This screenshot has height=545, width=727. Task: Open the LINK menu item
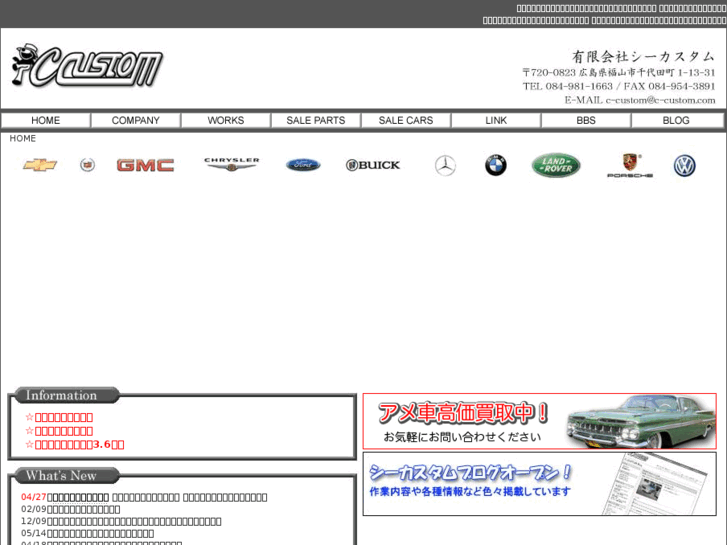pyautogui.click(x=496, y=121)
